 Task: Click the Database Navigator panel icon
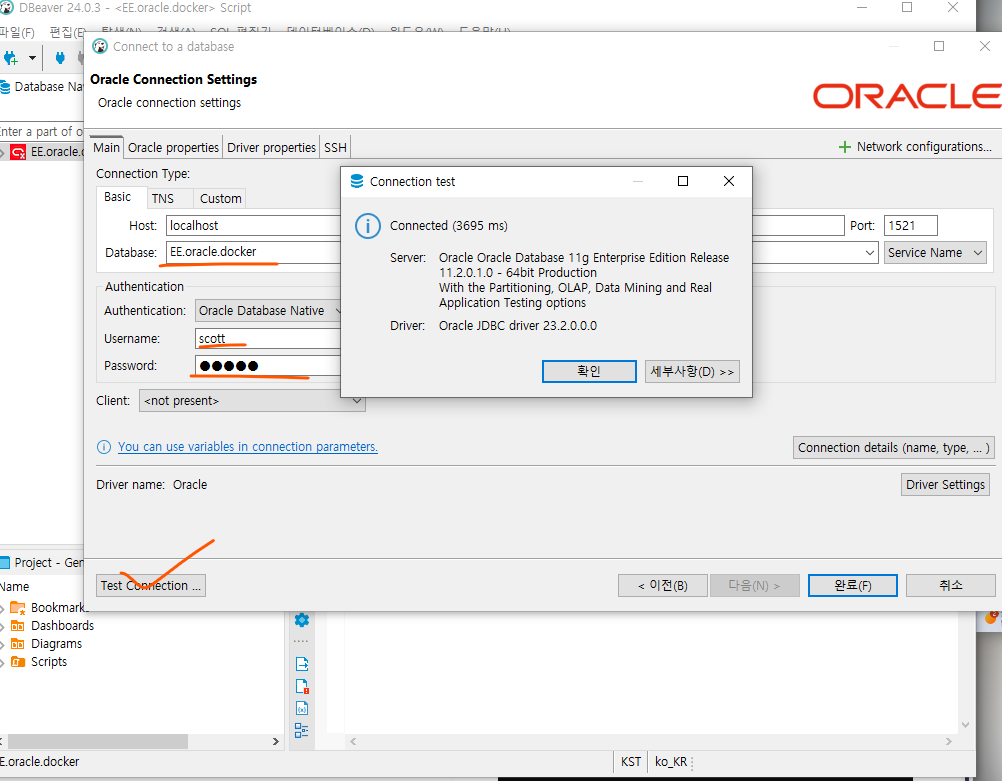click(5, 87)
